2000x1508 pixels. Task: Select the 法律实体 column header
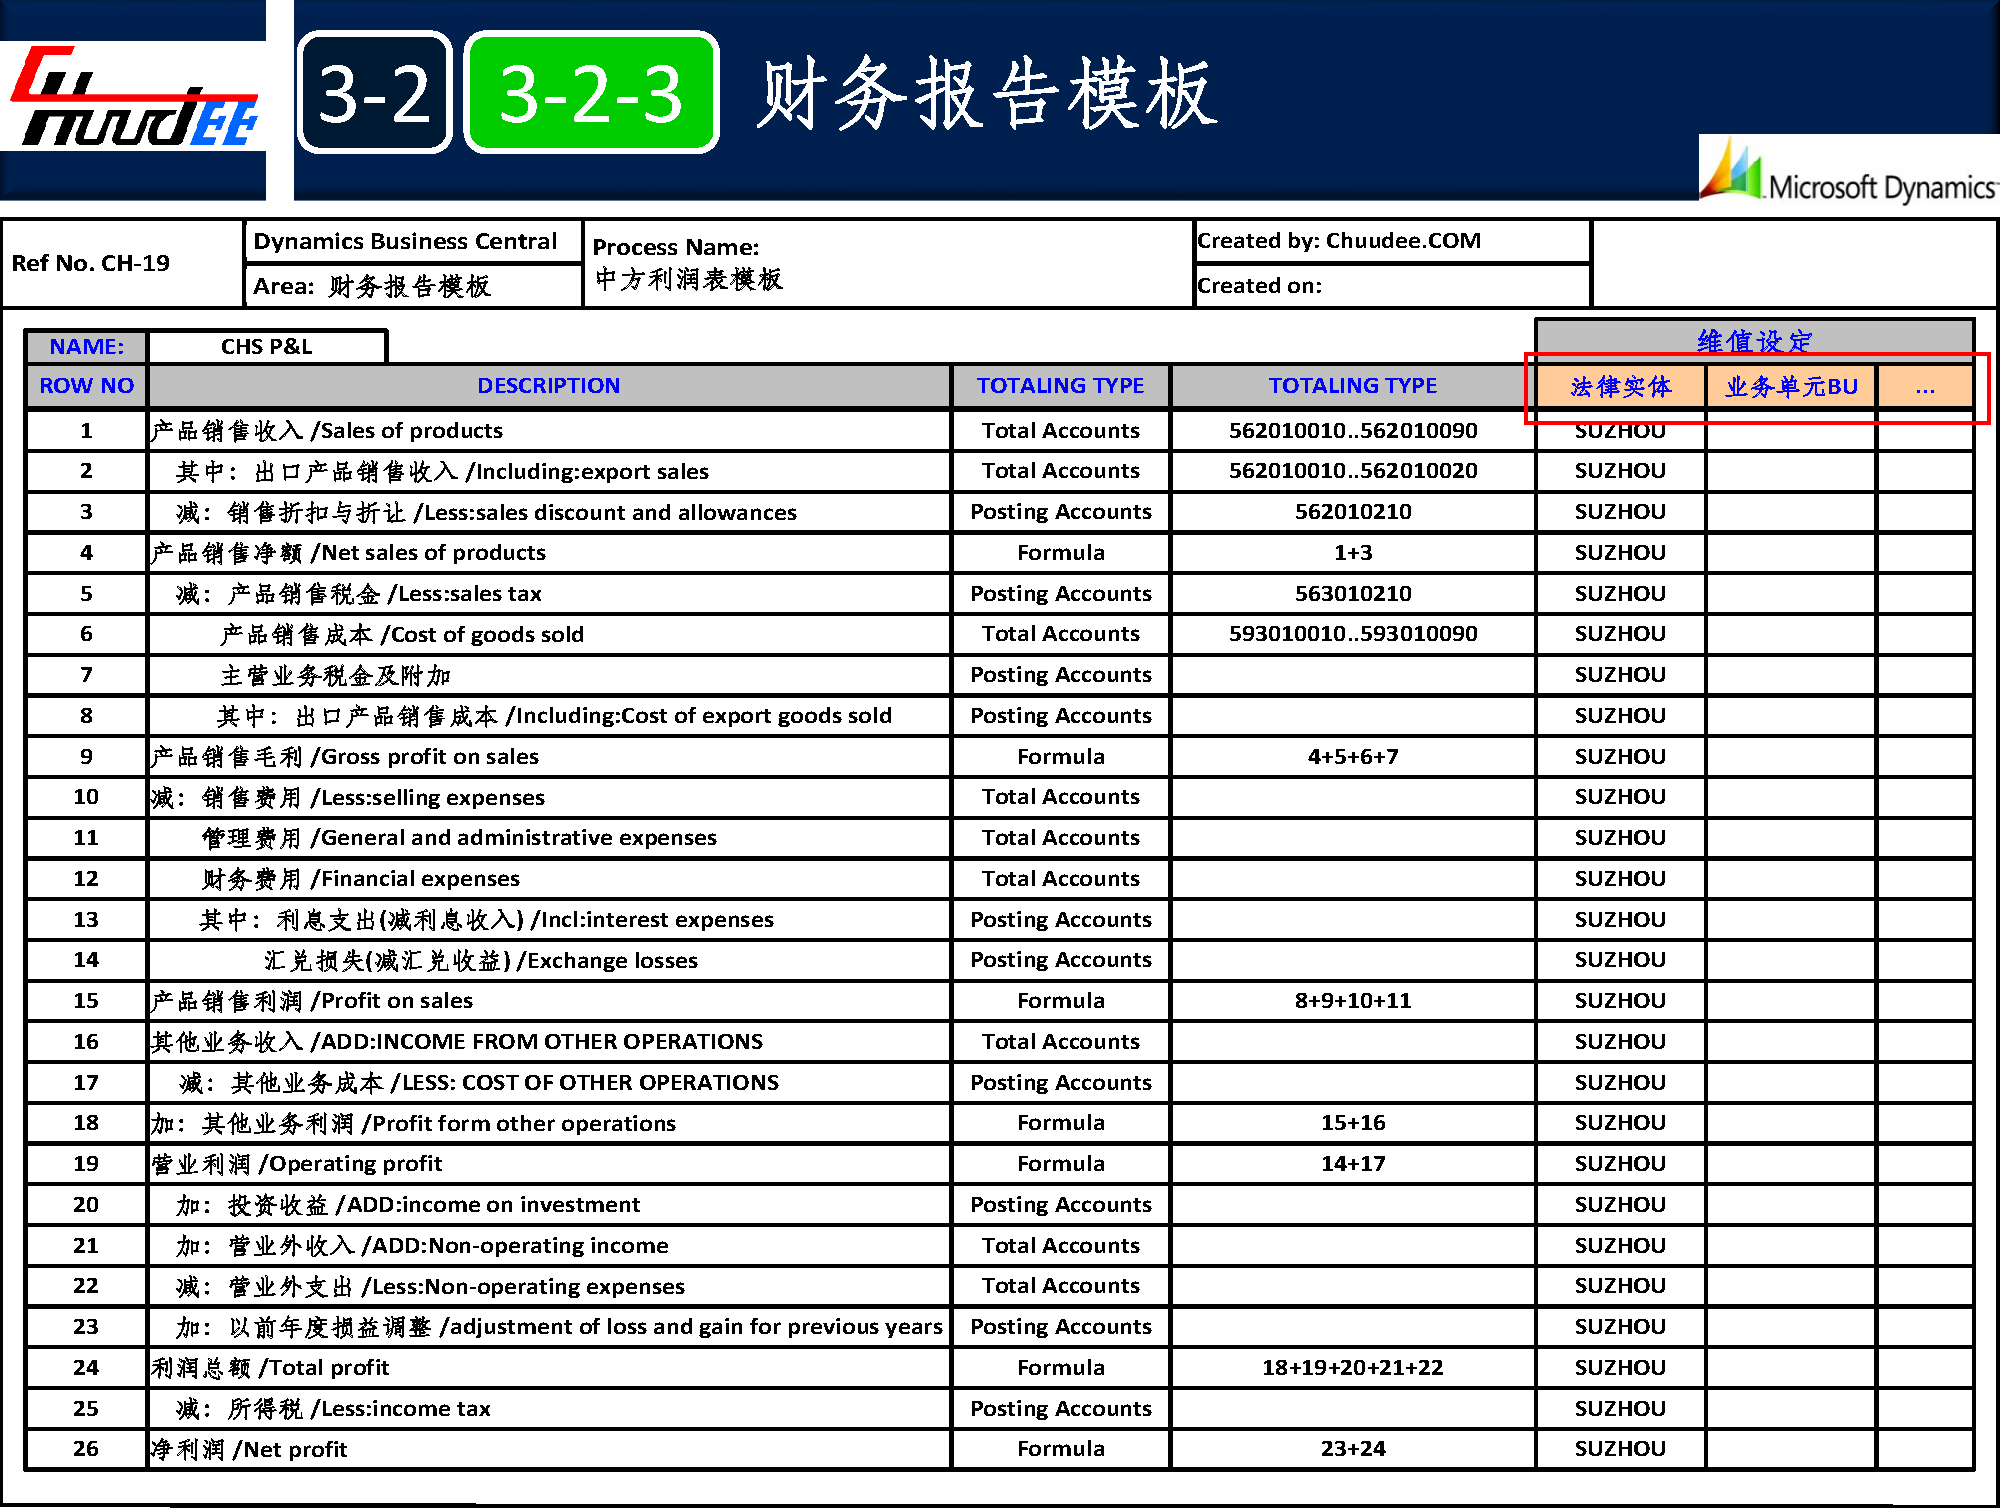coord(1620,387)
